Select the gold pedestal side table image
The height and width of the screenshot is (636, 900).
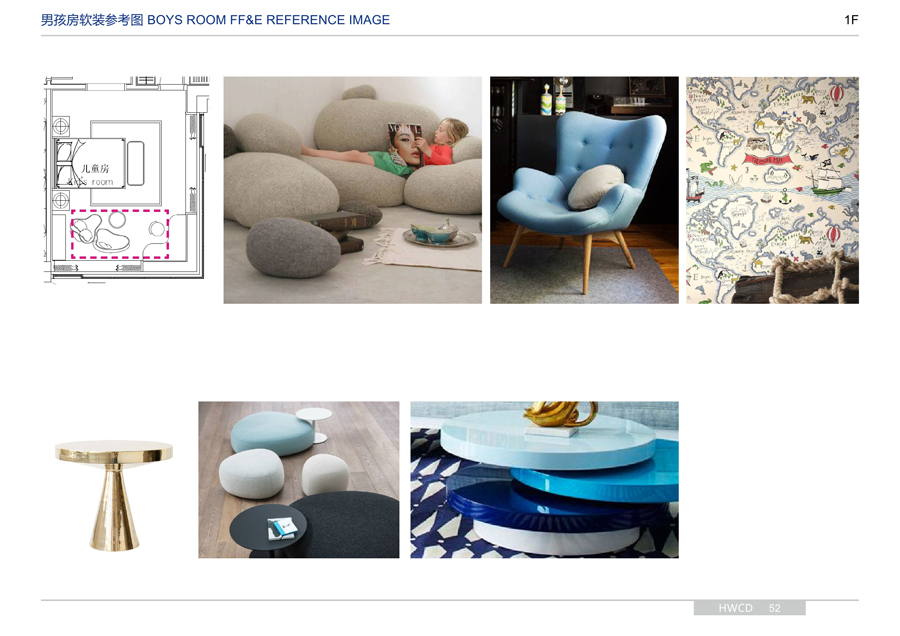[x=114, y=495]
